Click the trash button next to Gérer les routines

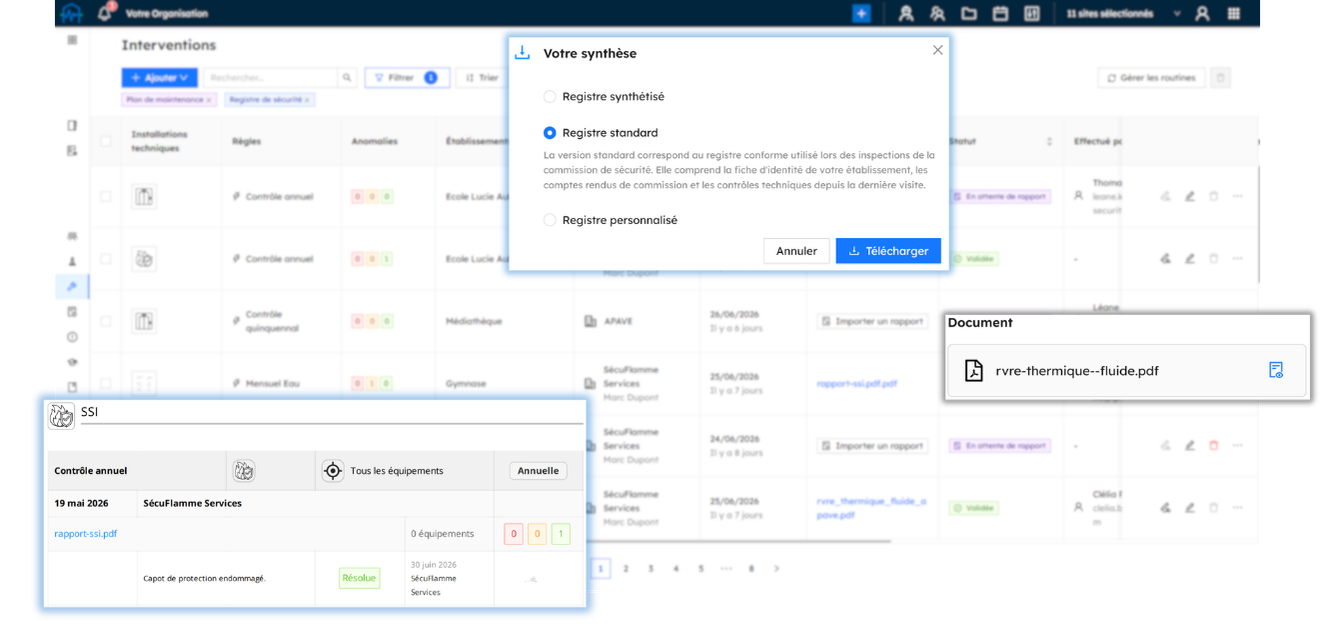pyautogui.click(x=1220, y=77)
